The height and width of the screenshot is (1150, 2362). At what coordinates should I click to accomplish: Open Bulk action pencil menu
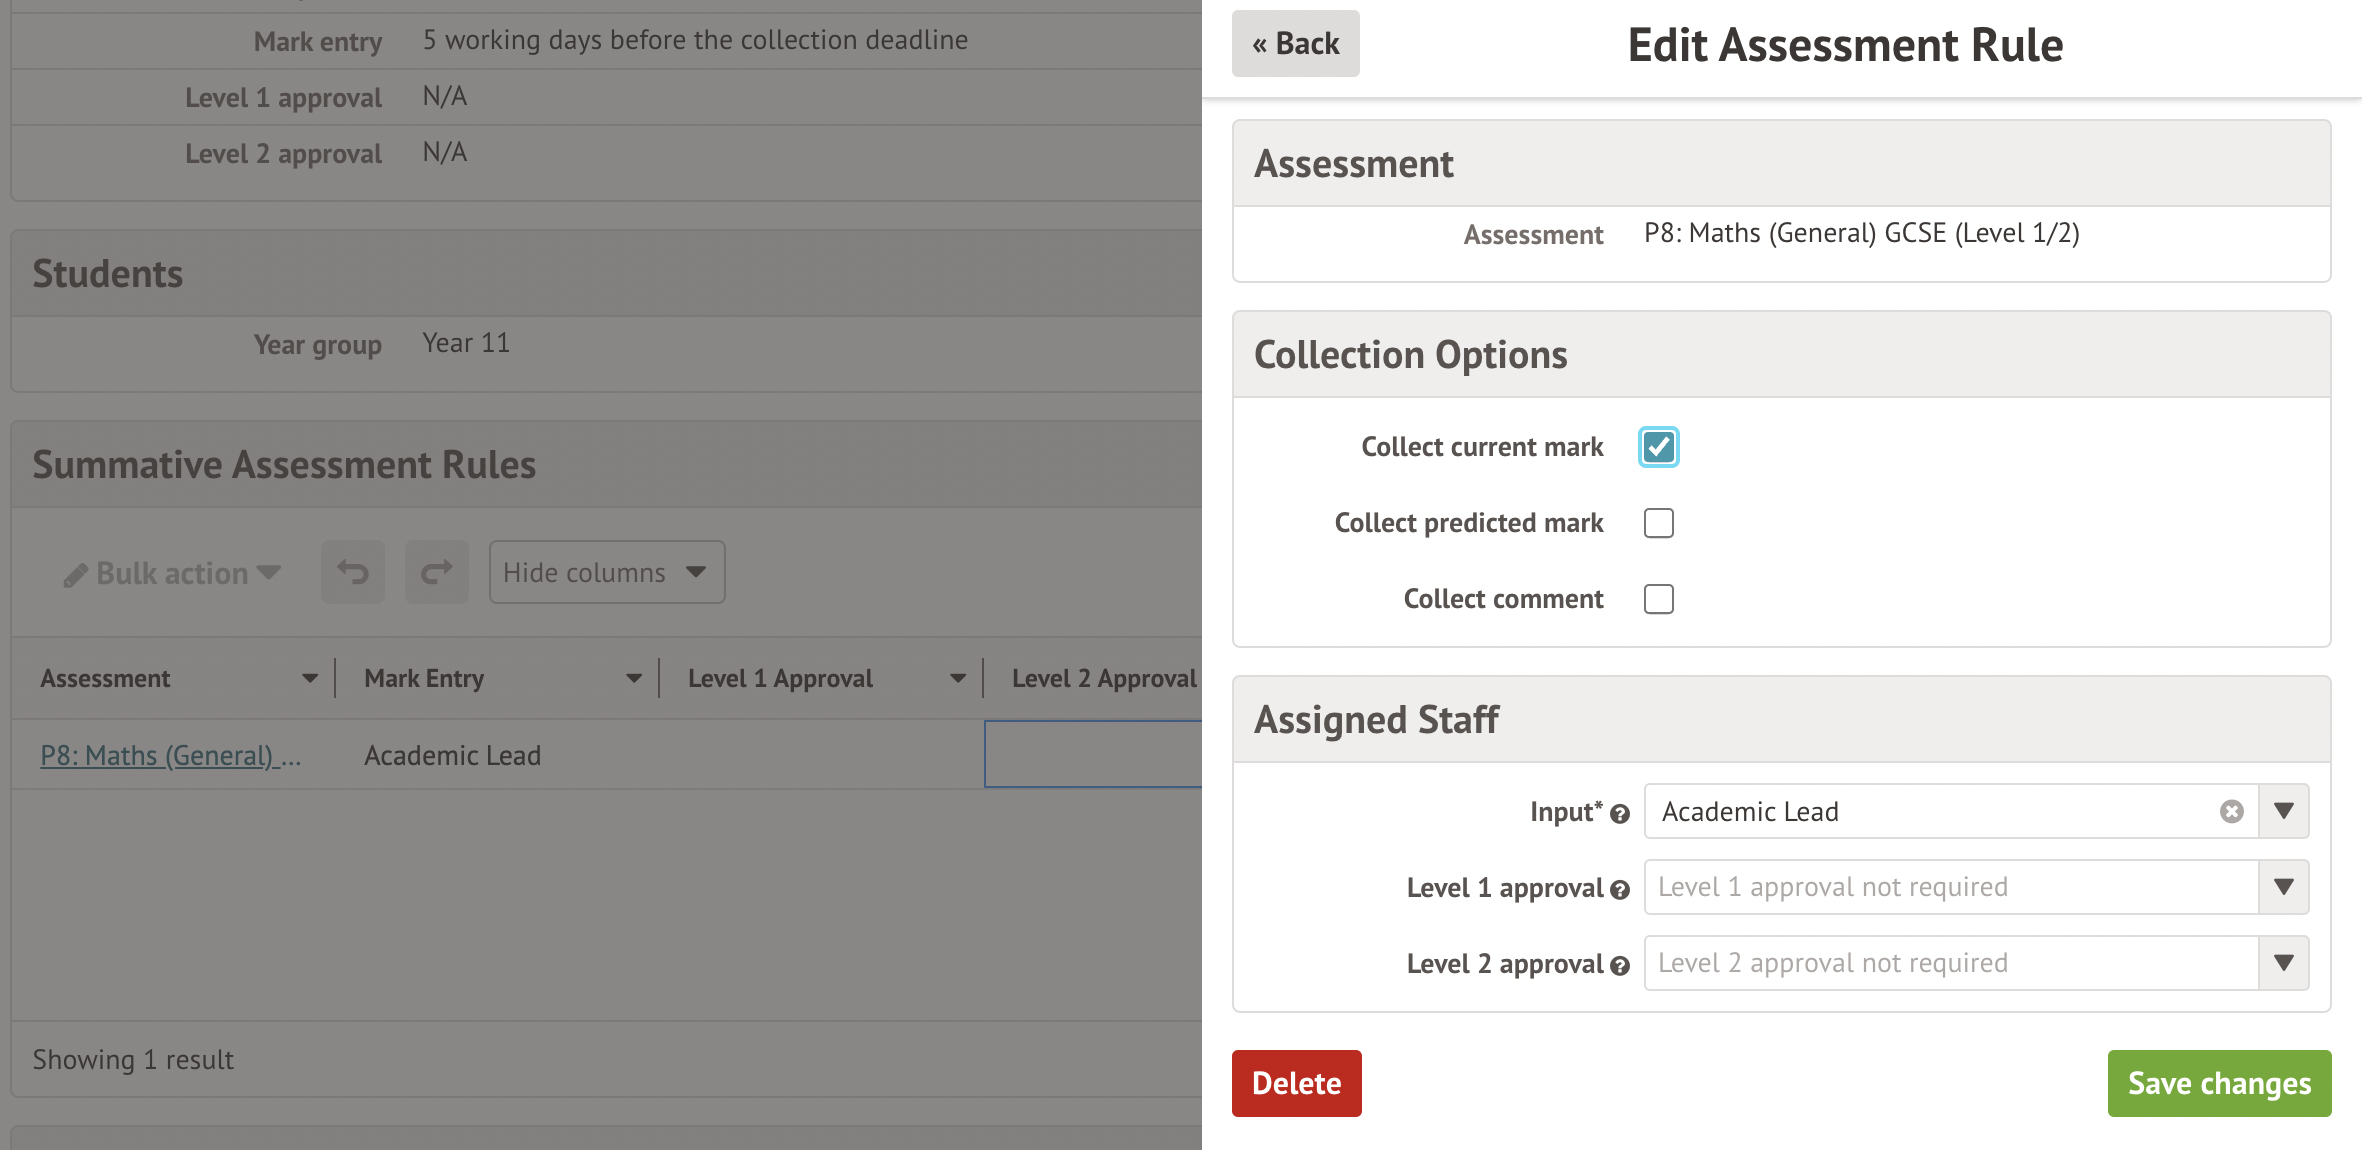tap(171, 573)
